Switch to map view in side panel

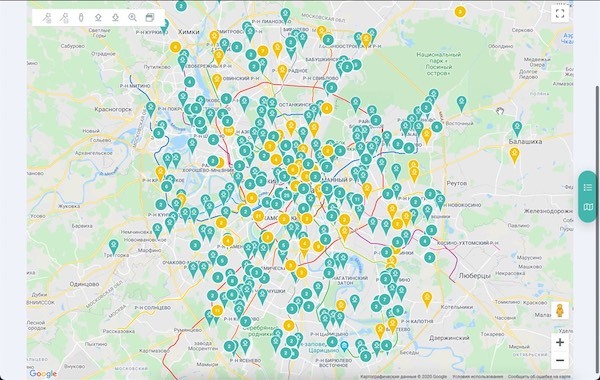588,207
